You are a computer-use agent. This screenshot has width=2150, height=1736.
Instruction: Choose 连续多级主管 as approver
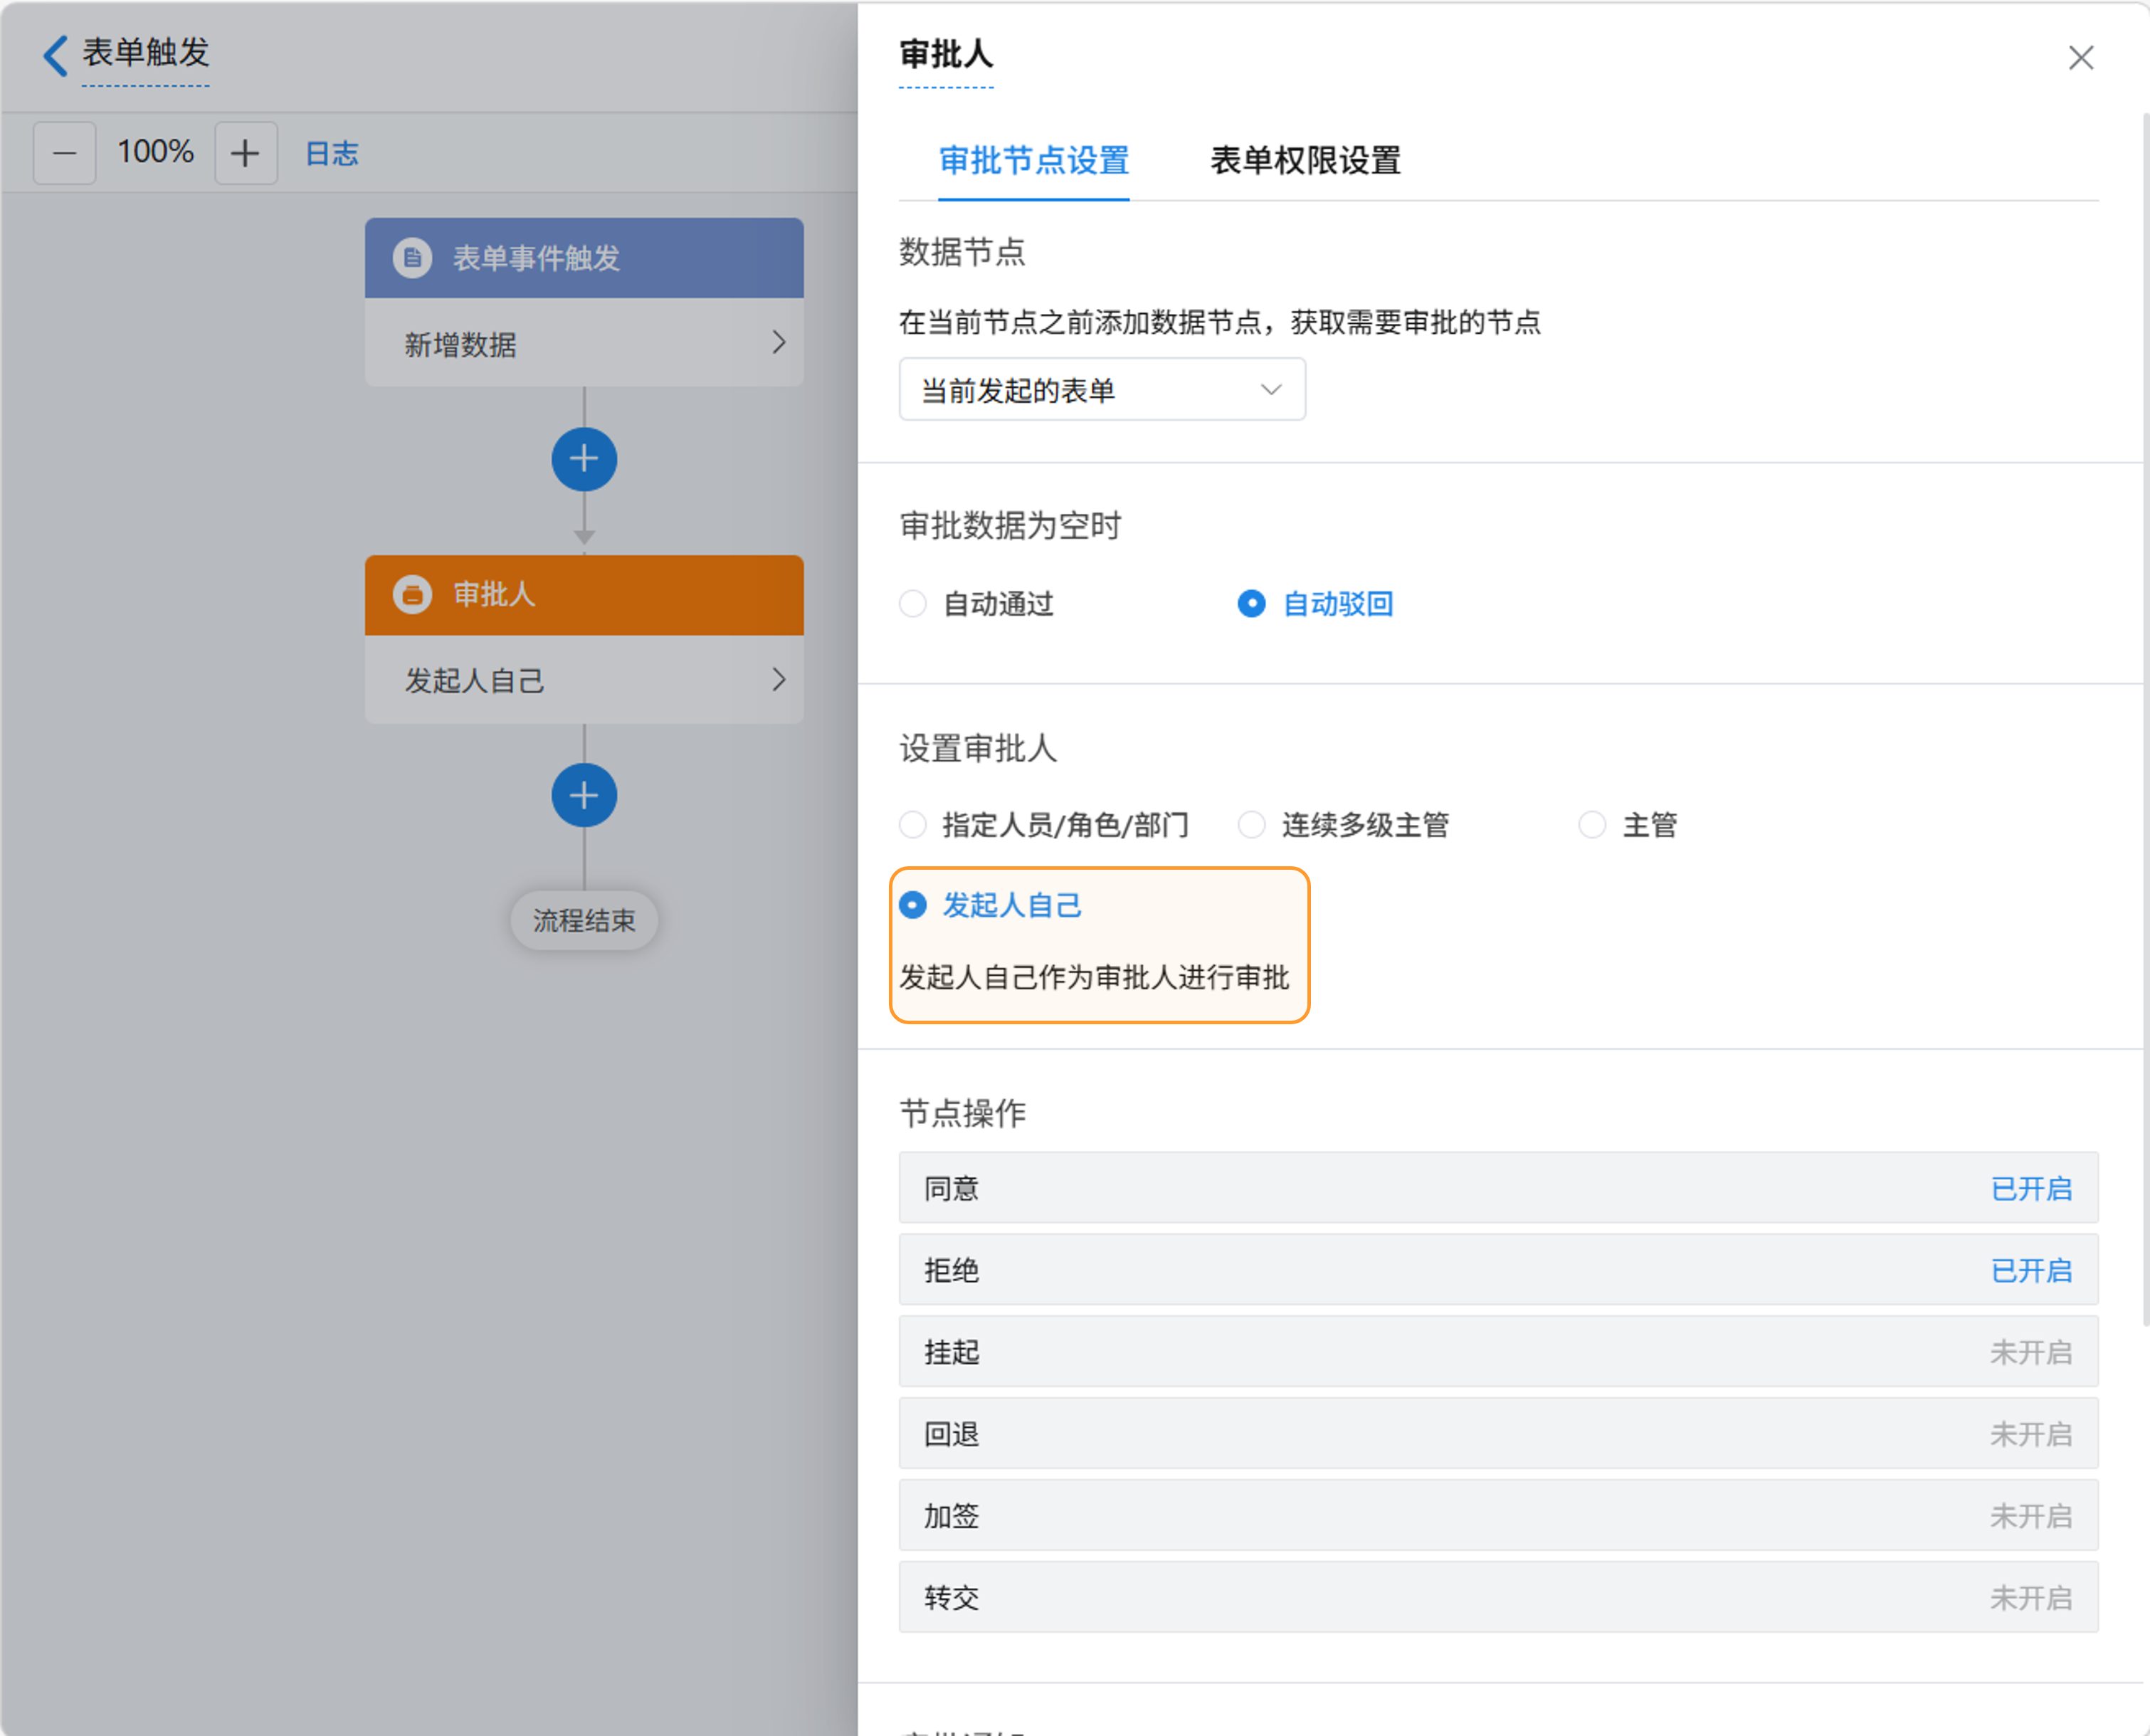pos(1252,825)
